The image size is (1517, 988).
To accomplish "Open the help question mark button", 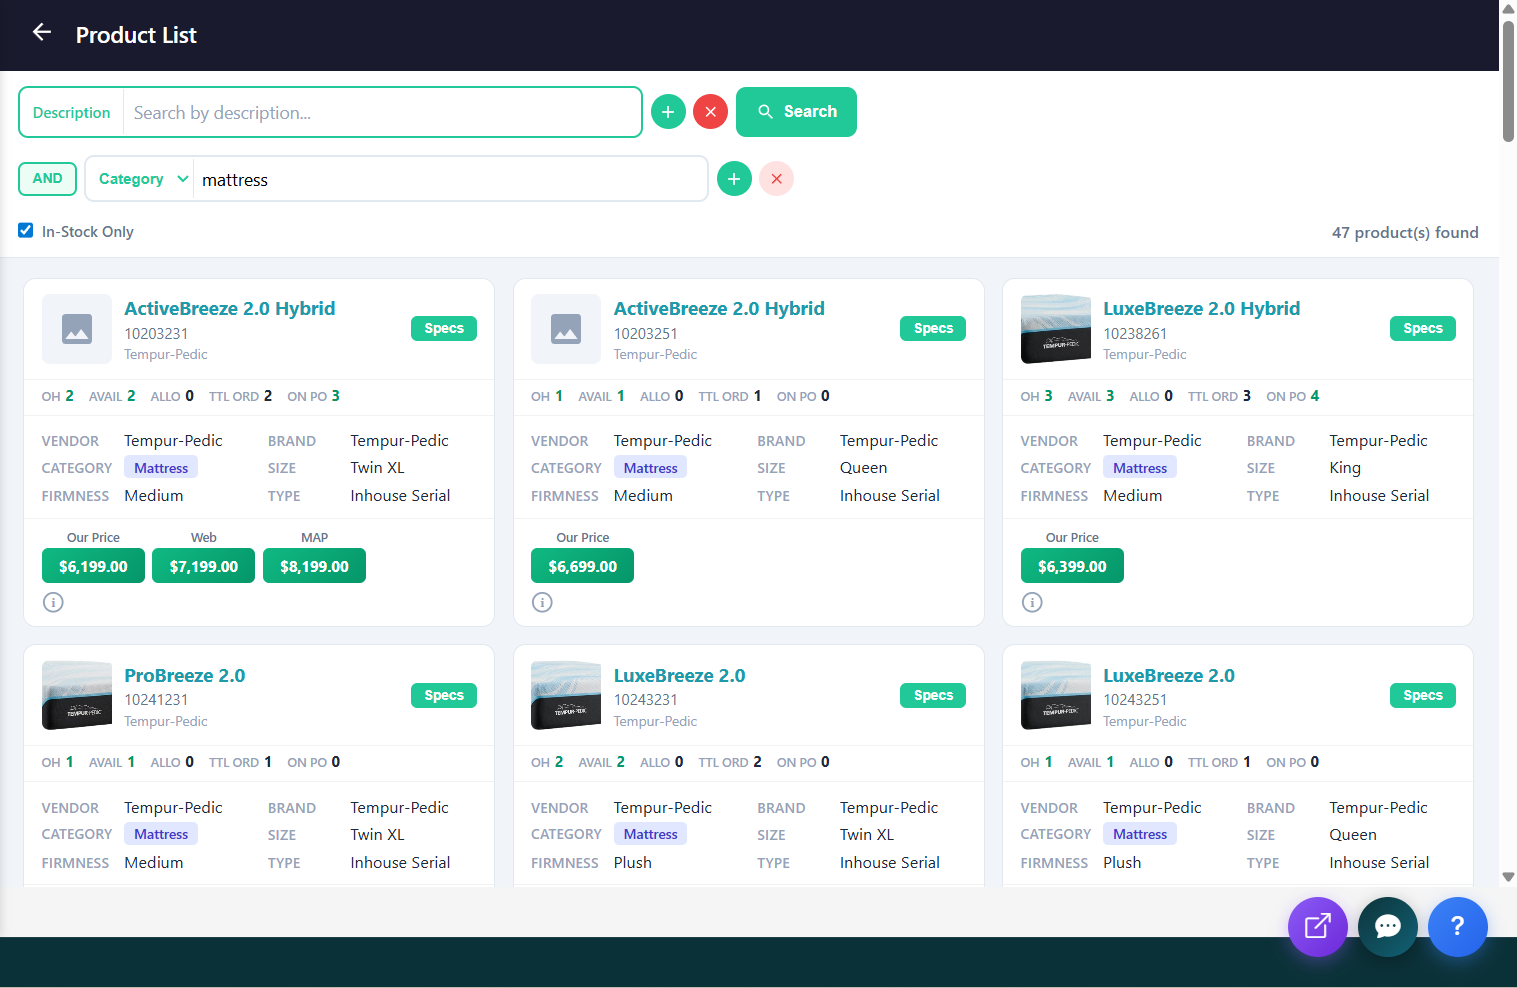I will click(x=1458, y=927).
